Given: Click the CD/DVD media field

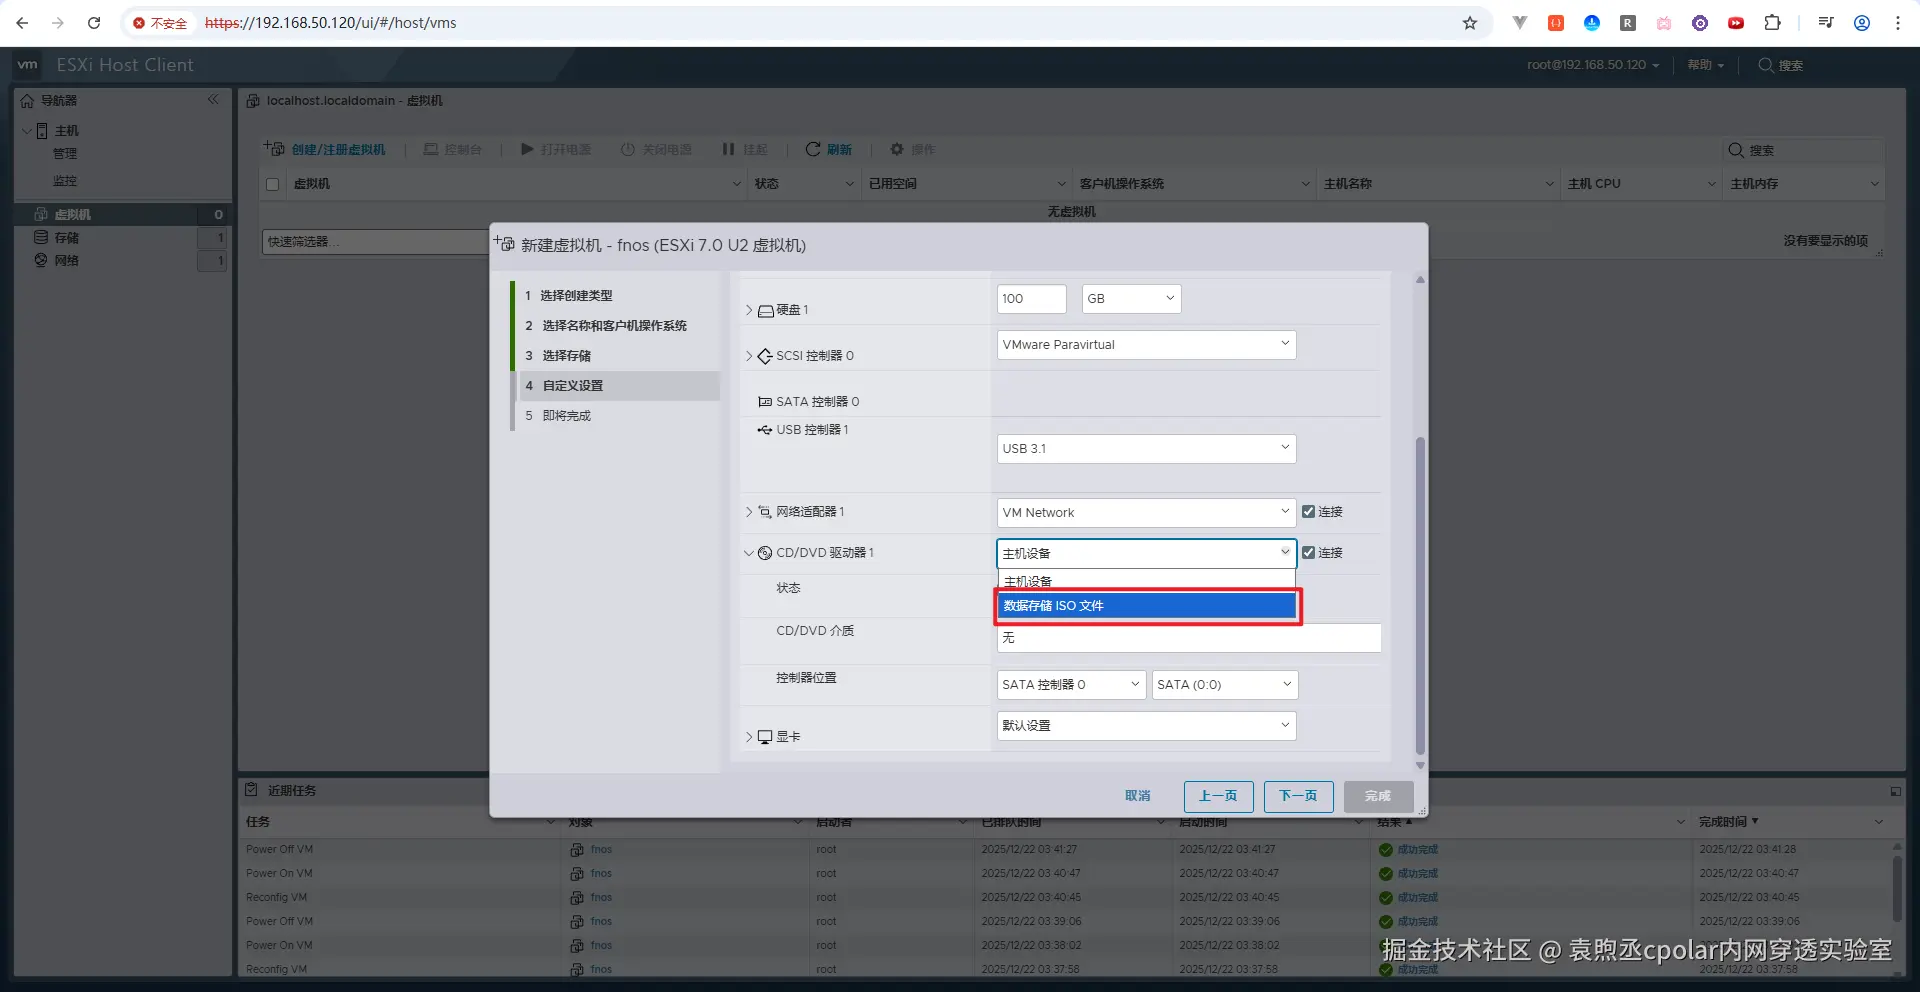Looking at the screenshot, I should pos(1189,638).
